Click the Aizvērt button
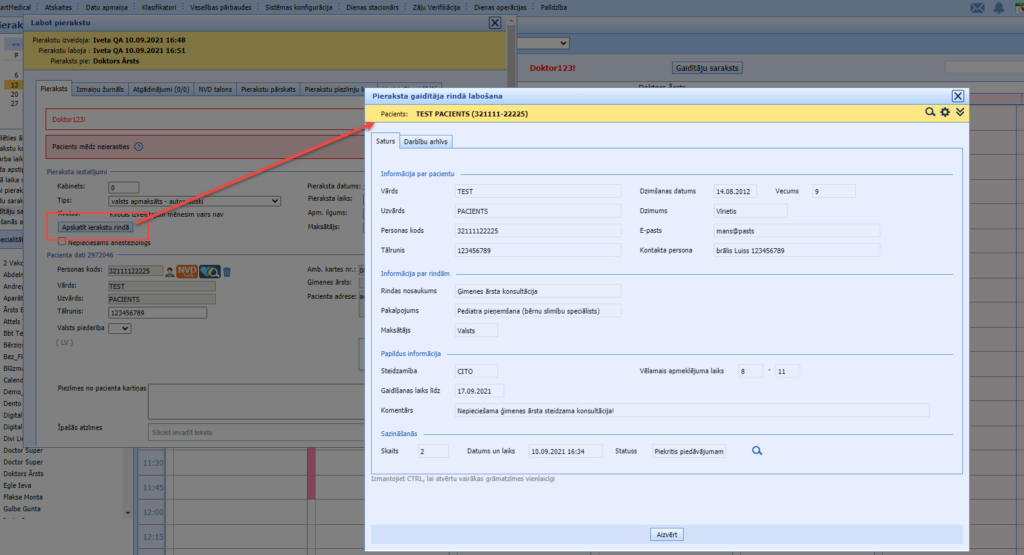Viewport: 1024px width, 555px height. click(x=666, y=534)
